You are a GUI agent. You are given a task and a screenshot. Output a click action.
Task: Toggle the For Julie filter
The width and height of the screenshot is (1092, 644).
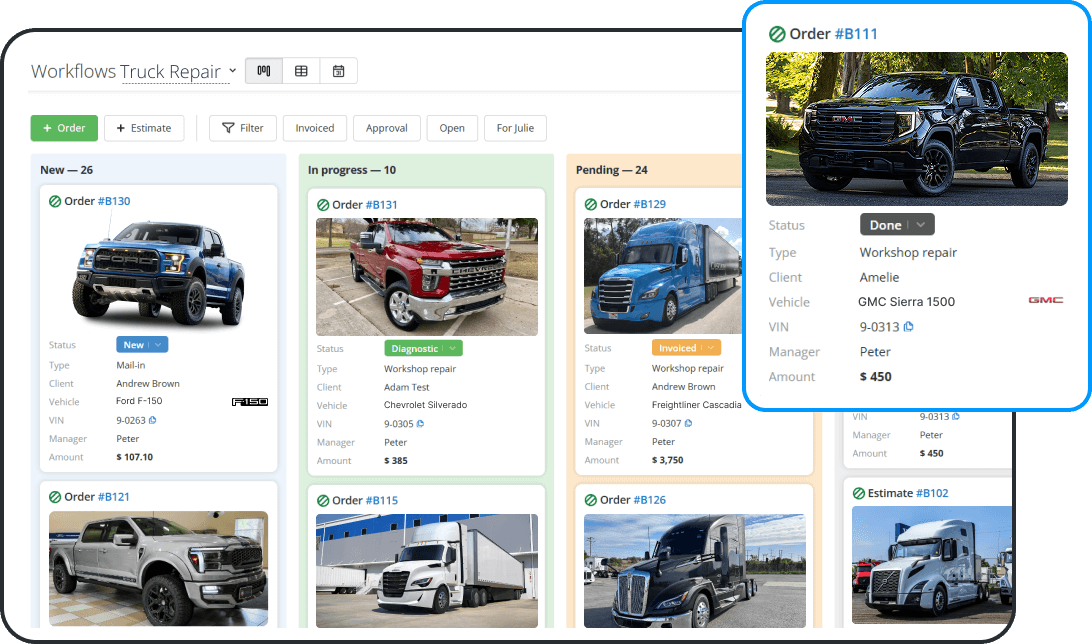point(515,128)
